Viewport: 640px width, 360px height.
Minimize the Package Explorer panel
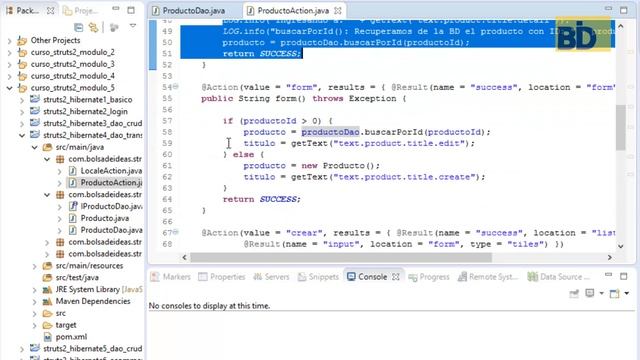click(116, 9)
